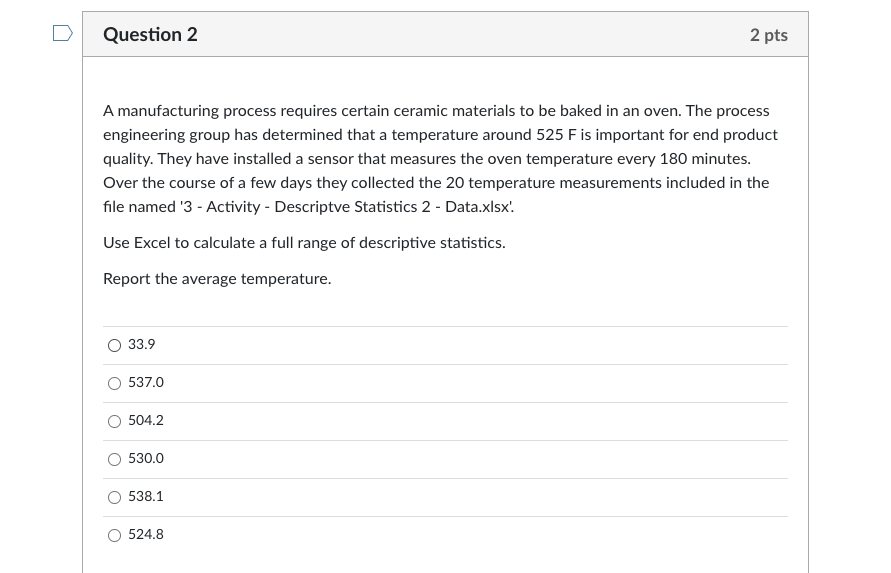This screenshot has height=573, width=891.
Task: Click the 'Report the average temperature' line
Action: pyautogui.click(x=217, y=279)
